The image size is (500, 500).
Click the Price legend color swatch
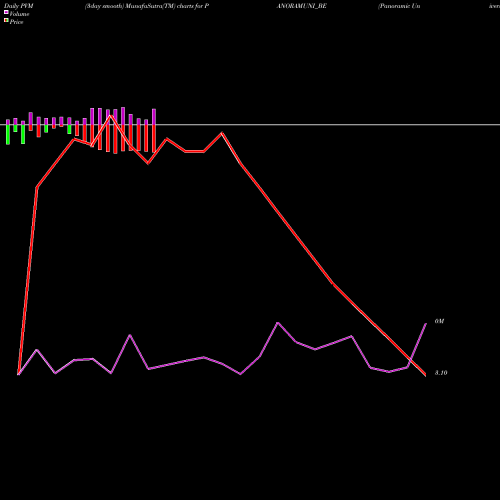(x=6, y=20)
